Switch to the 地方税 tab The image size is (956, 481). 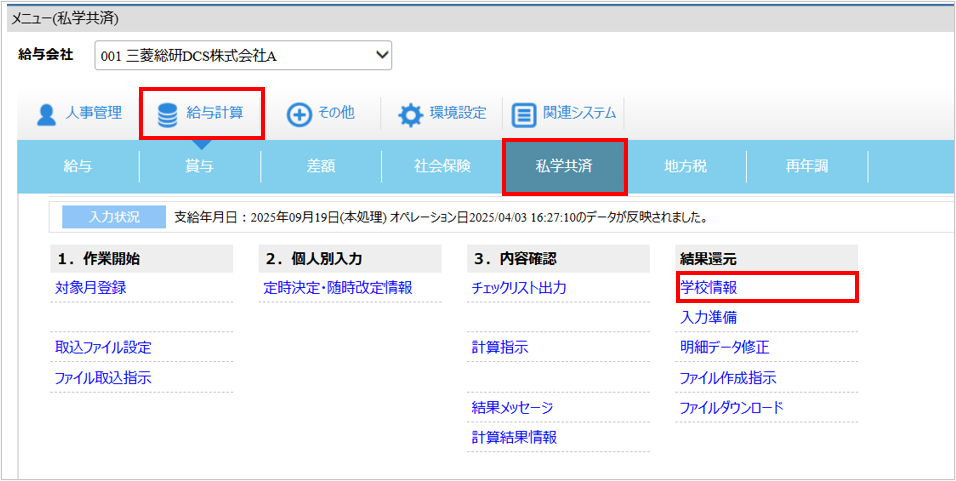[x=686, y=166]
